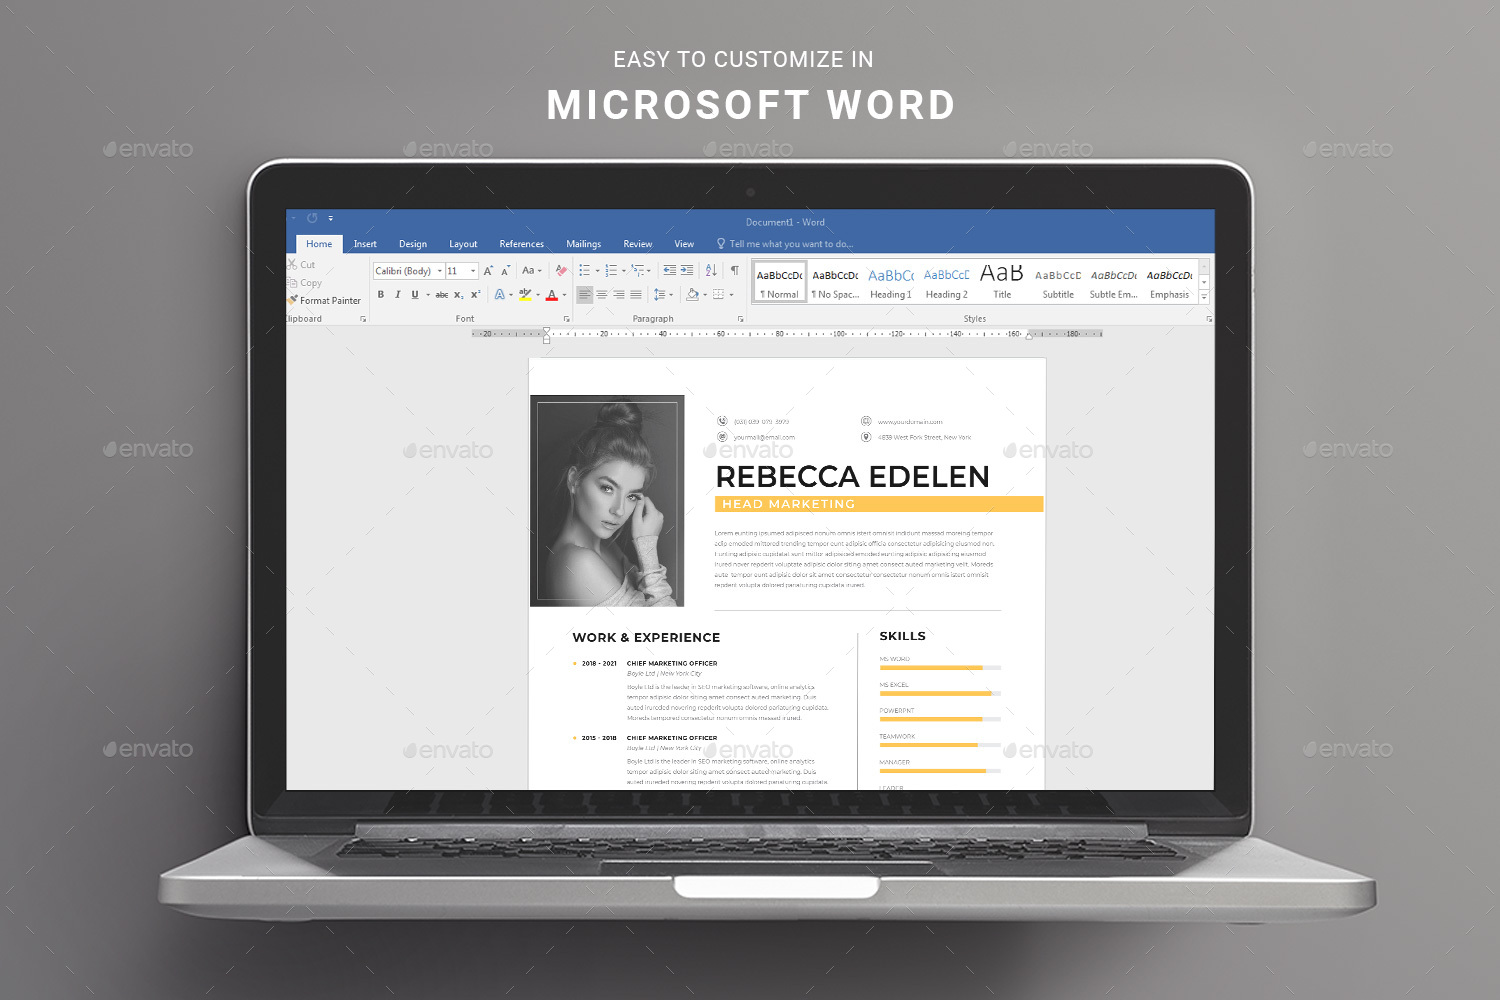Click the Sort A-Z icon
Viewport: 1500px width, 1000px height.
pos(711,271)
